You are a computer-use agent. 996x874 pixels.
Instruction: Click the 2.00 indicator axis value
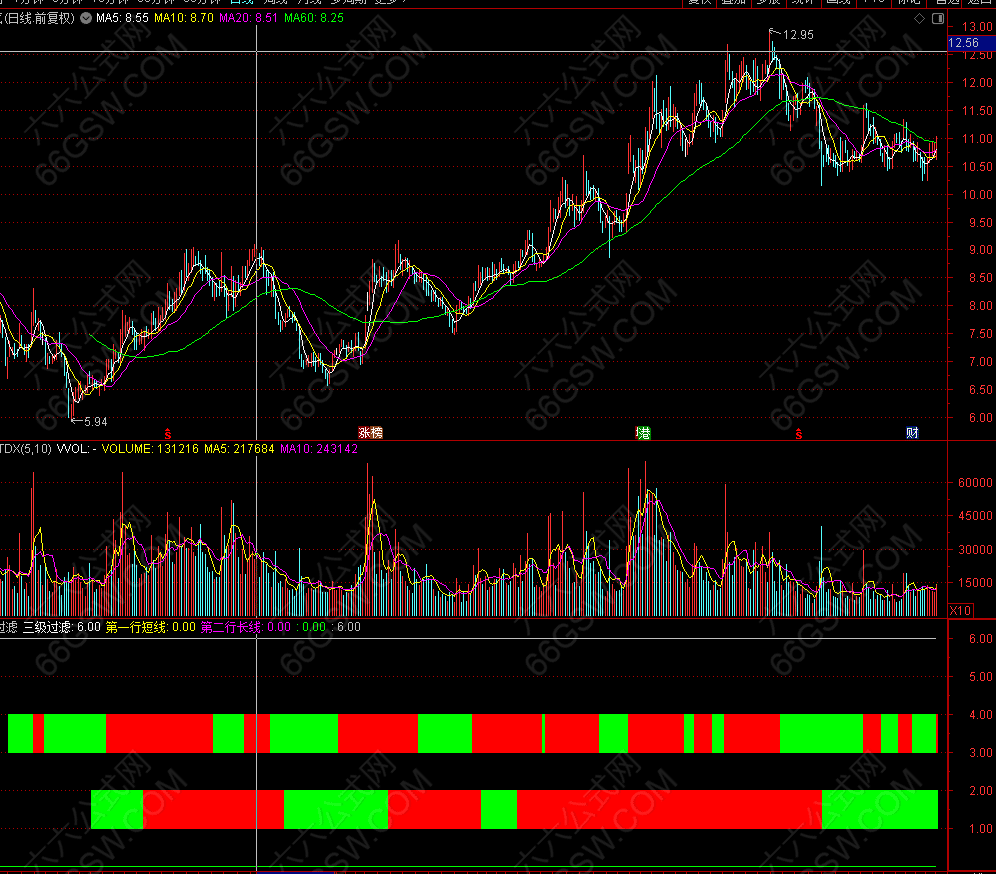point(980,791)
